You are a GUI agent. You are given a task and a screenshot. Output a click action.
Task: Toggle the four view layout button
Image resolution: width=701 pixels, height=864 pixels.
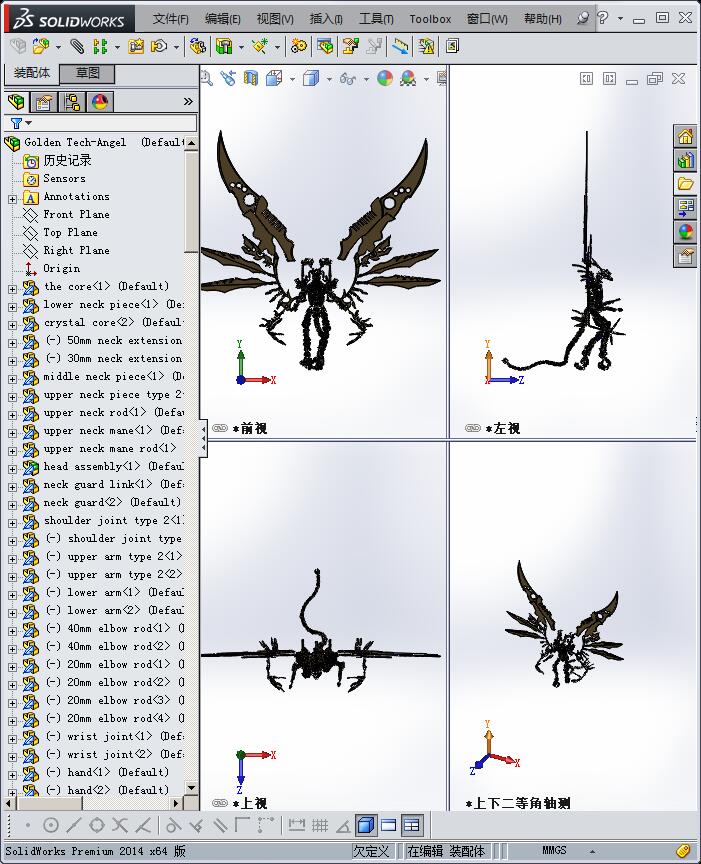pyautogui.click(x=412, y=825)
